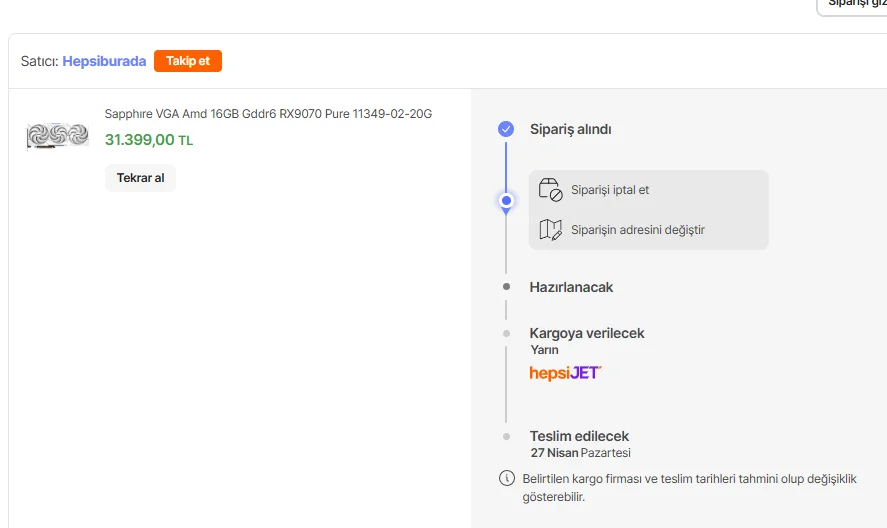Click the hepsiJET cargo logo
The width and height of the screenshot is (887, 528).
click(x=565, y=373)
